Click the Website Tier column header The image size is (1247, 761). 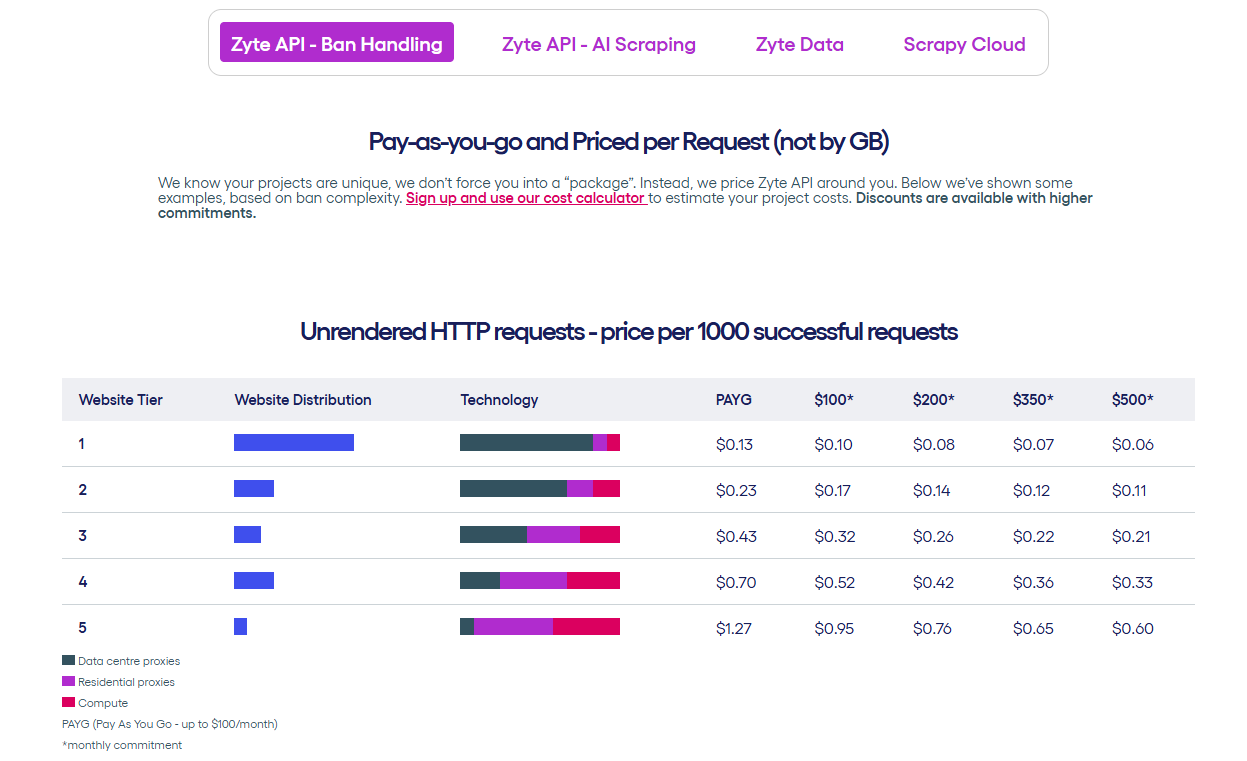coord(120,400)
